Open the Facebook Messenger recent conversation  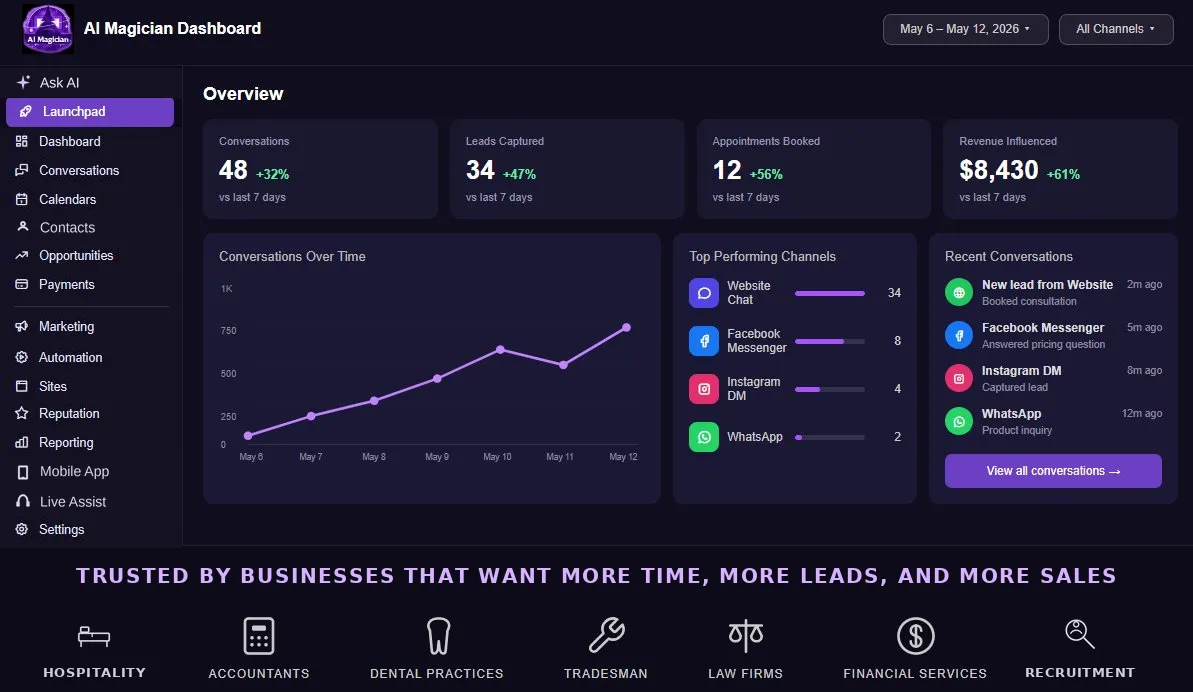coord(1053,335)
